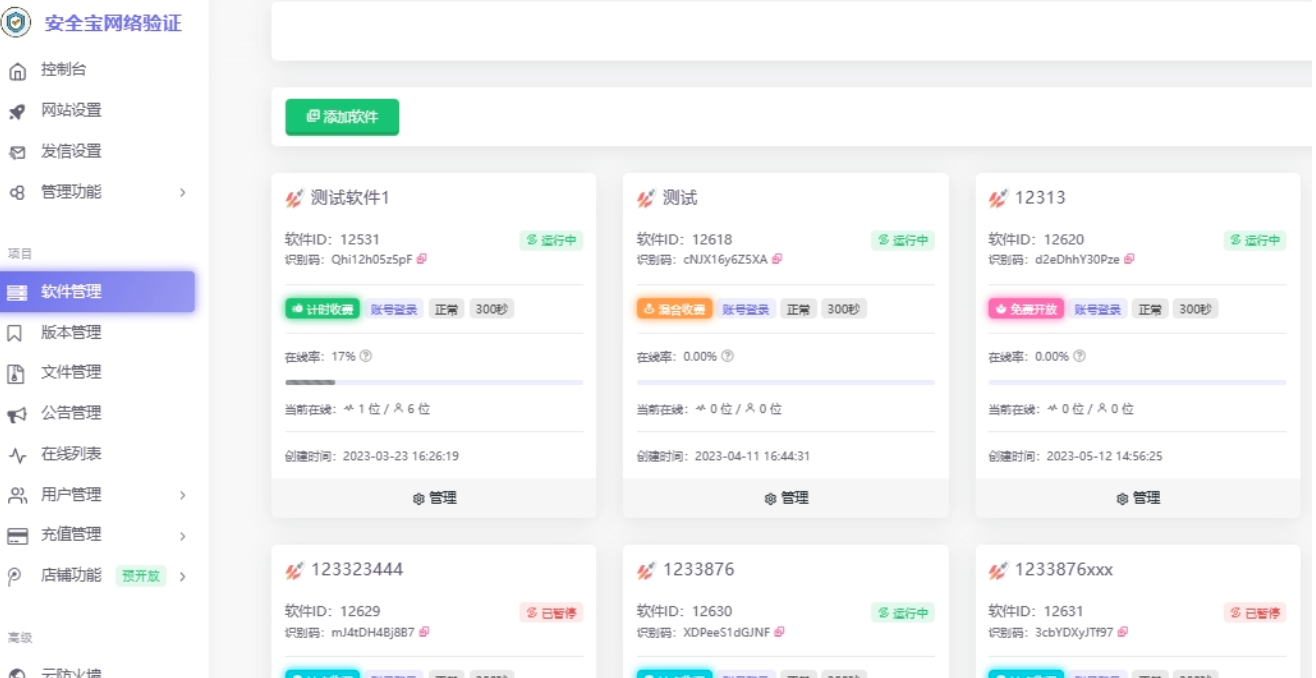Click 账号登录 tag on 测试软件1 card
The height and width of the screenshot is (678, 1316).
pyautogui.click(x=394, y=309)
